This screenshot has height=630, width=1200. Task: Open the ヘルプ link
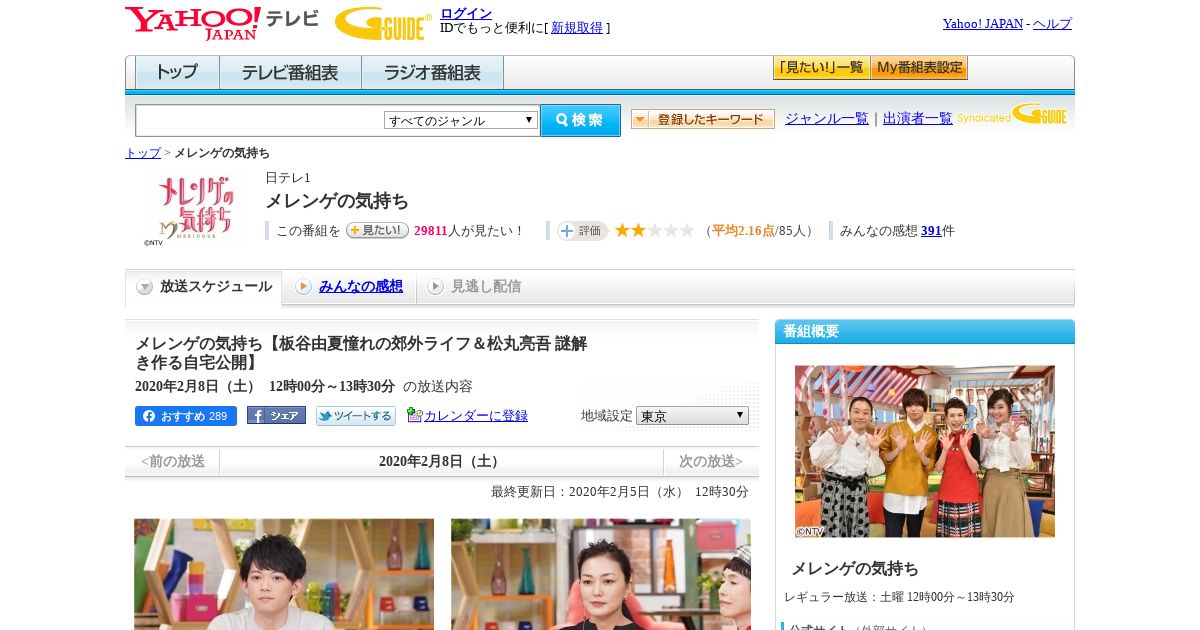click(1052, 23)
